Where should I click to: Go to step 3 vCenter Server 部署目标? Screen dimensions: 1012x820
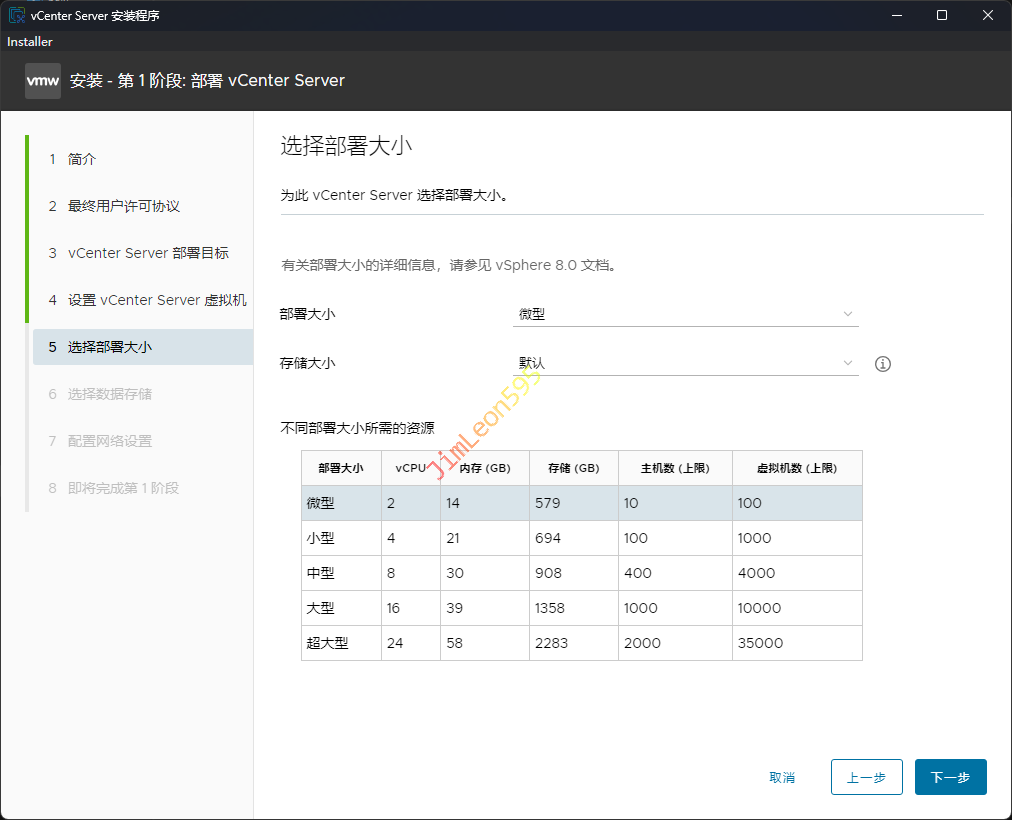pyautogui.click(x=148, y=253)
